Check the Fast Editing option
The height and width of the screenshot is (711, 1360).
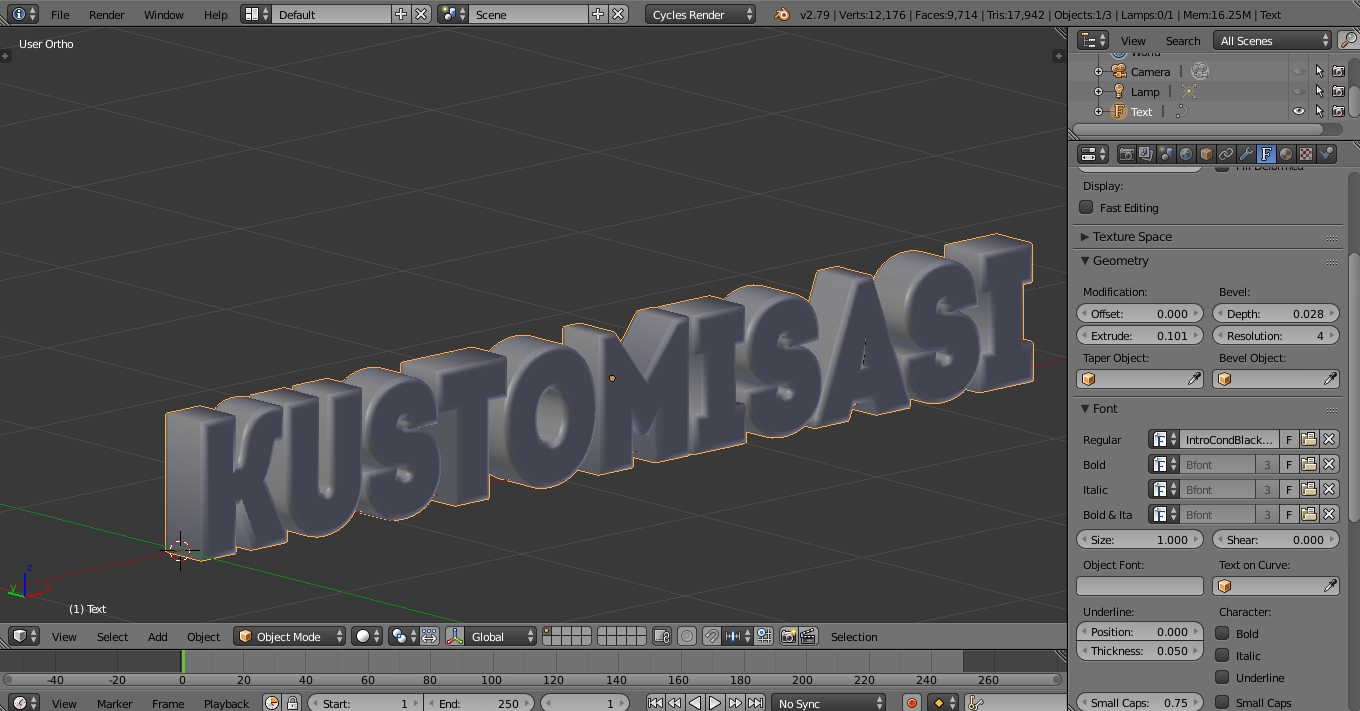click(1086, 207)
